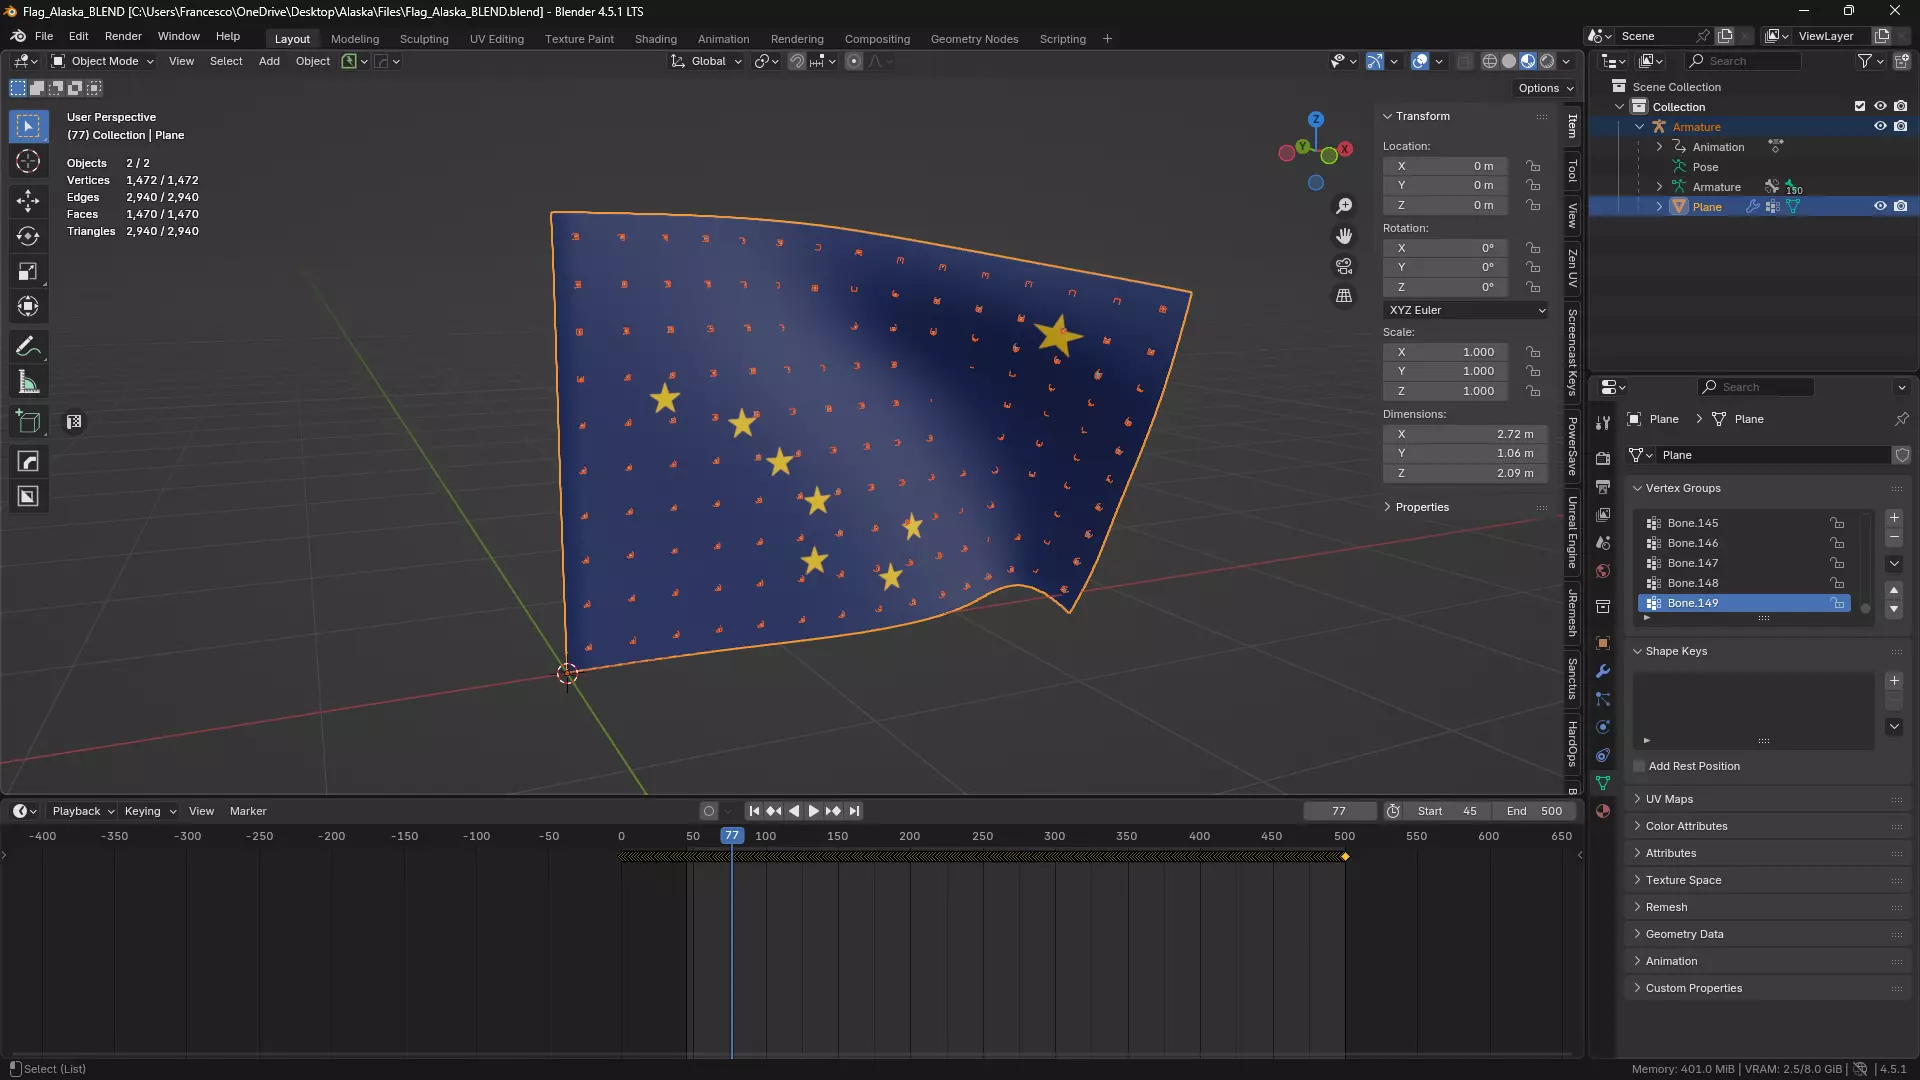Screen dimensions: 1920x1080
Task: Click the outliner Search field
Action: pyautogui.click(x=1744, y=61)
